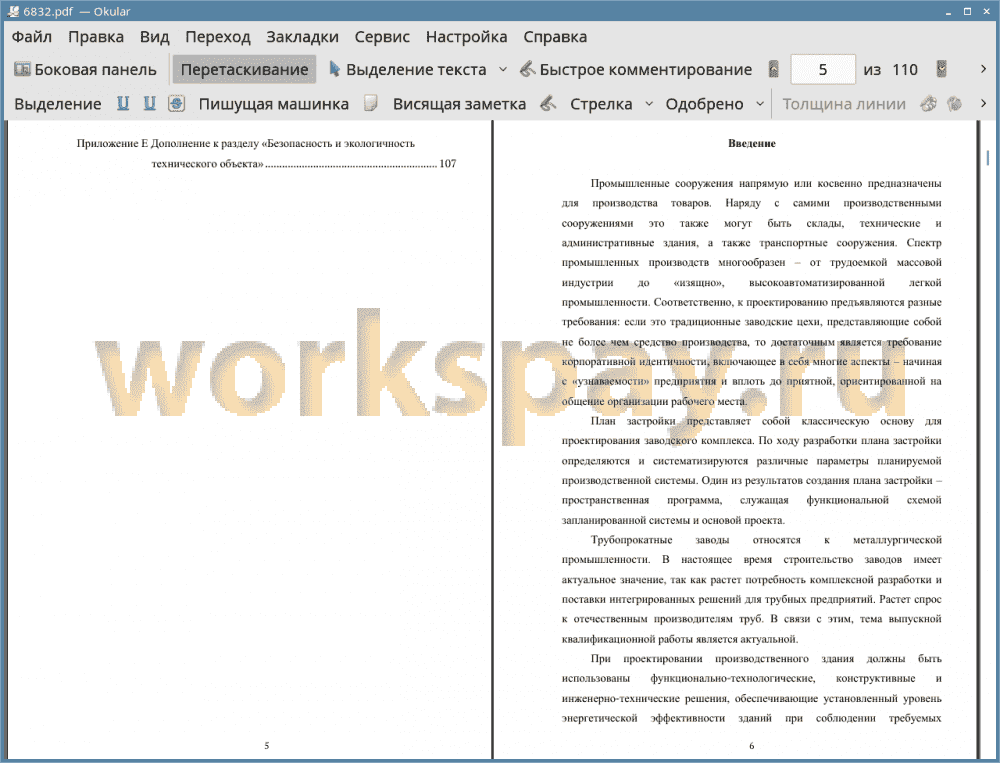Image resolution: width=1000 pixels, height=763 pixels.
Task: Select the underline icon right after Выделение
Action: coord(123,103)
